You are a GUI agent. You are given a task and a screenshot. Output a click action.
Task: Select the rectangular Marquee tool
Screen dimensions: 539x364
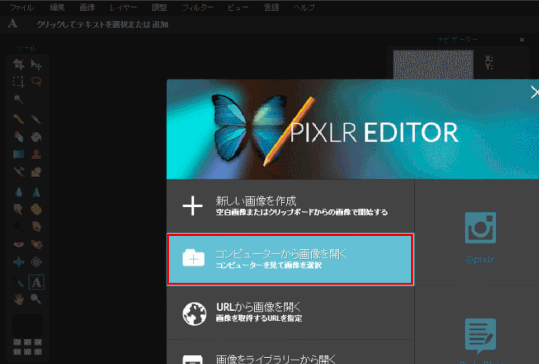click(19, 81)
